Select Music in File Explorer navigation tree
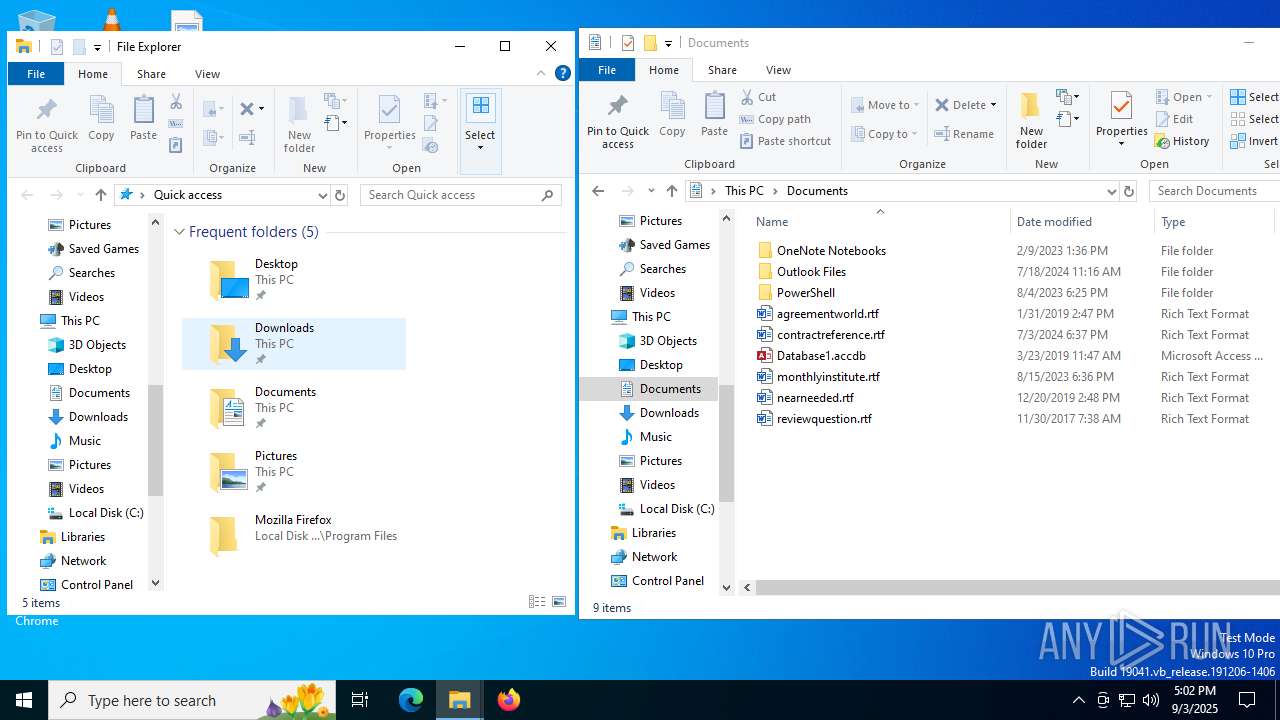This screenshot has width=1280, height=720. coord(84,441)
